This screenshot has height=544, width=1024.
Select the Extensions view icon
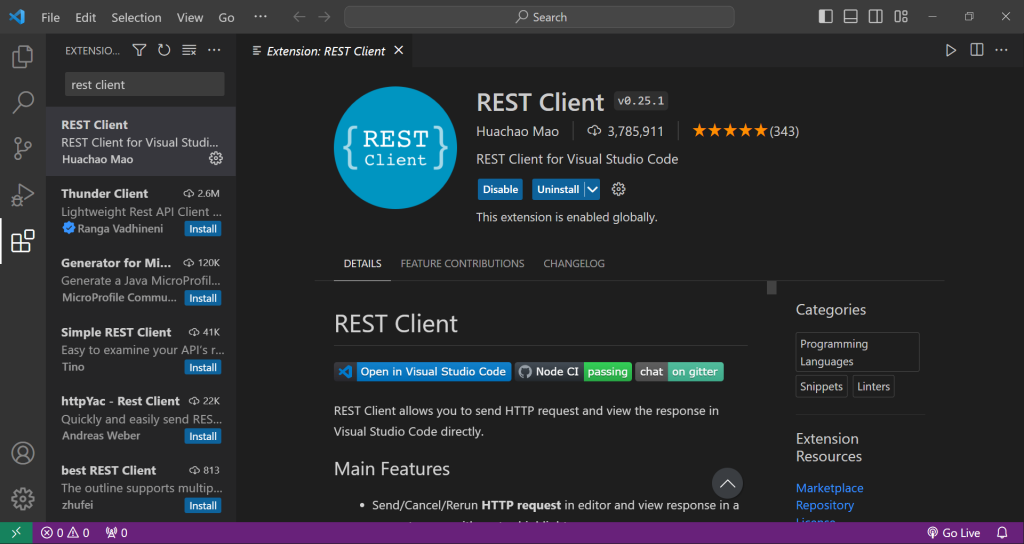click(23, 241)
